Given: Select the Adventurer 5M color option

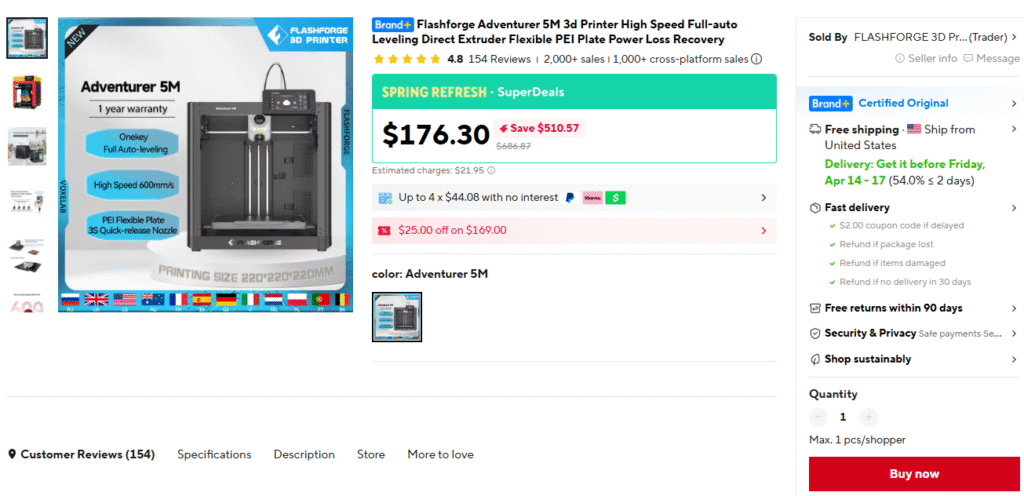Looking at the screenshot, I should pos(397,316).
